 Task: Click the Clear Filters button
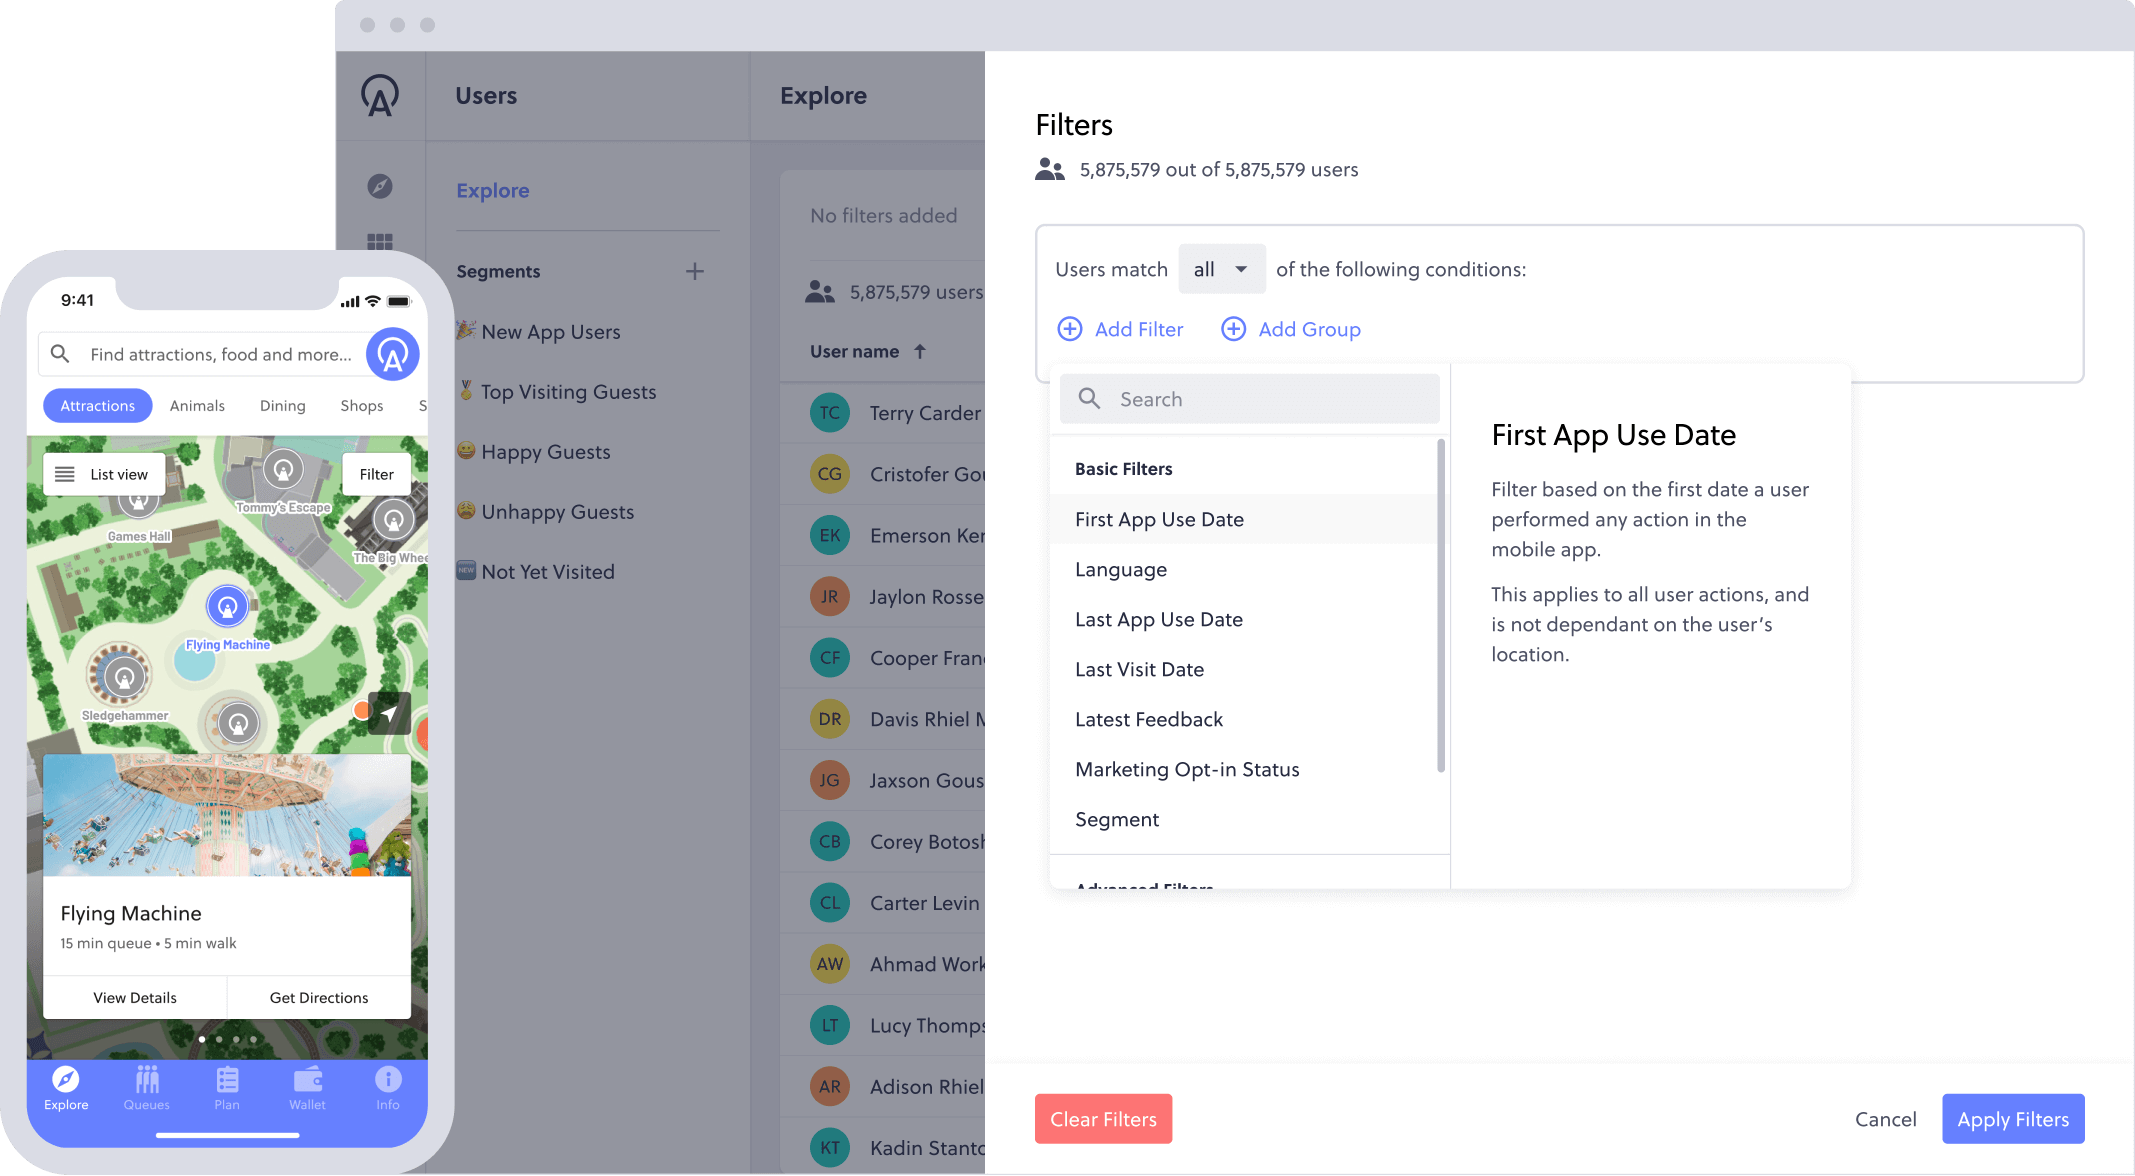[x=1103, y=1119]
